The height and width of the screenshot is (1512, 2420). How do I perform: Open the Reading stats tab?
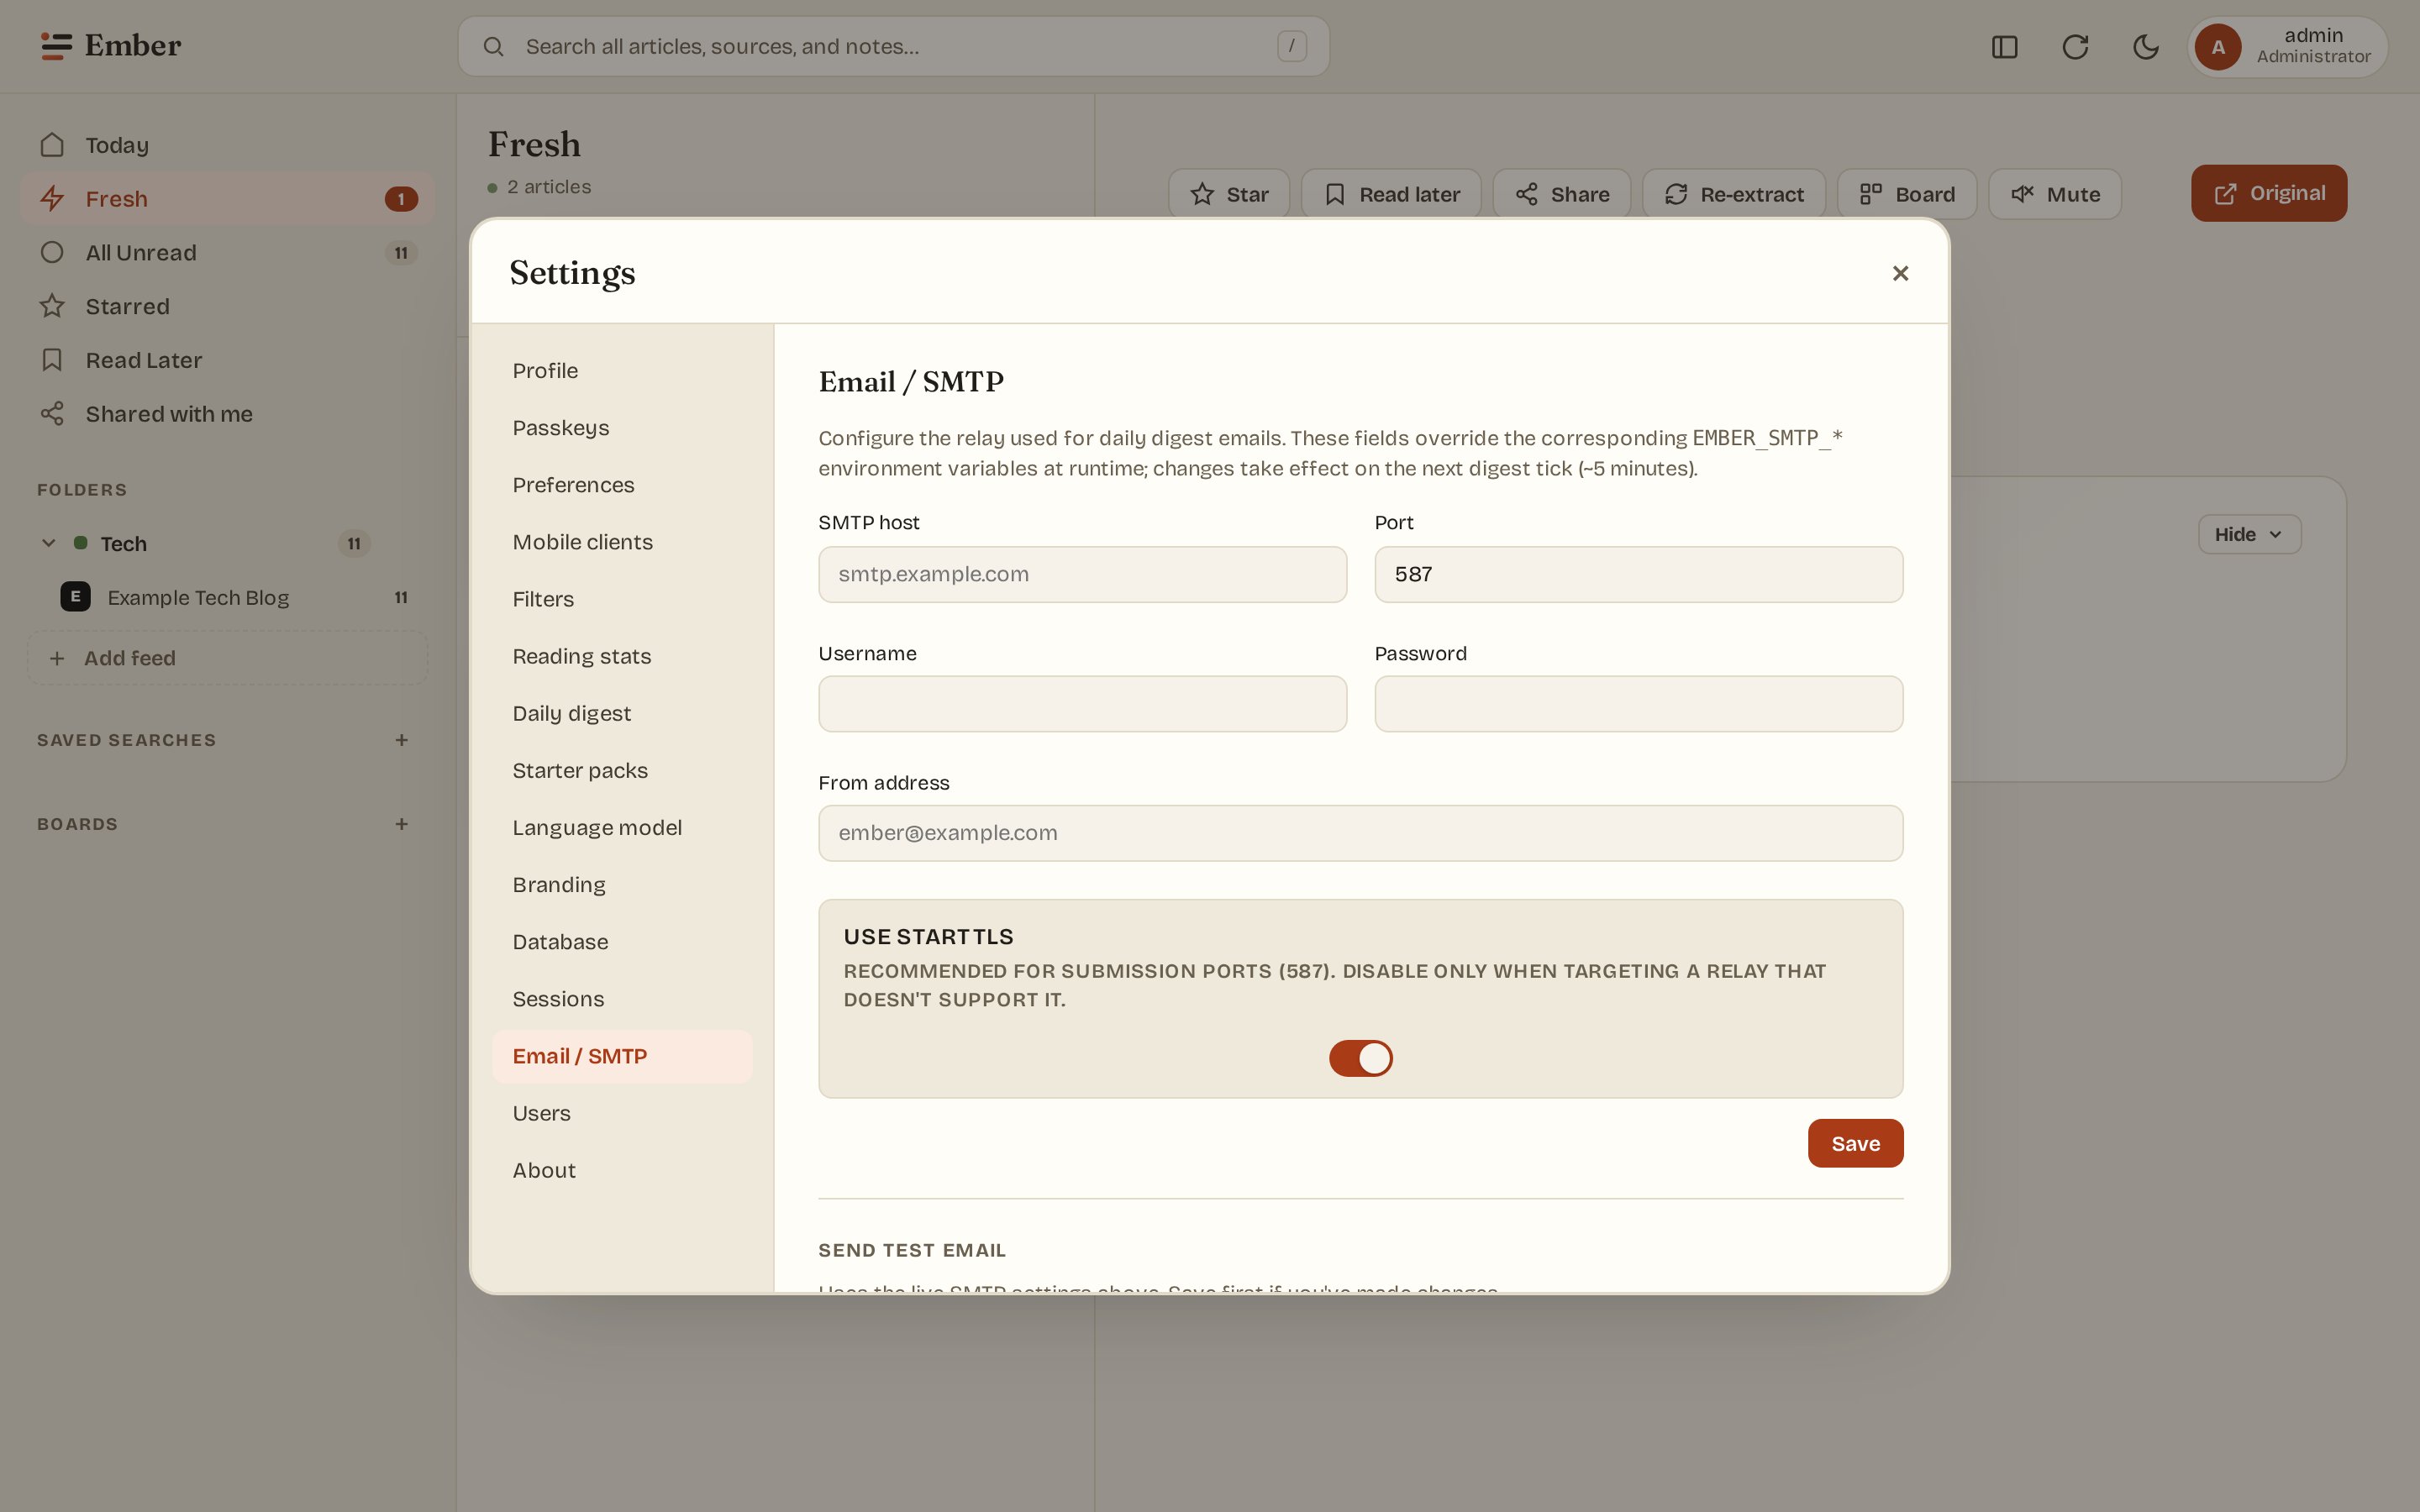[622, 656]
